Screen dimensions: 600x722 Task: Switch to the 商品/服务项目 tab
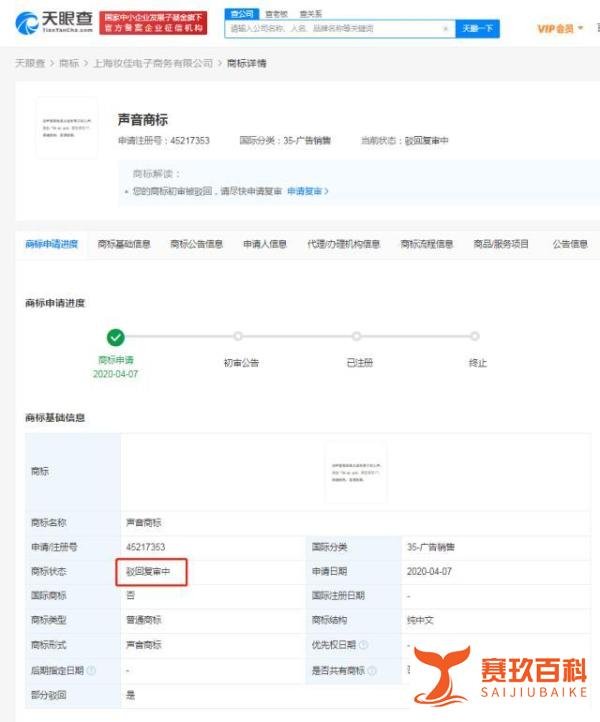tap(501, 244)
